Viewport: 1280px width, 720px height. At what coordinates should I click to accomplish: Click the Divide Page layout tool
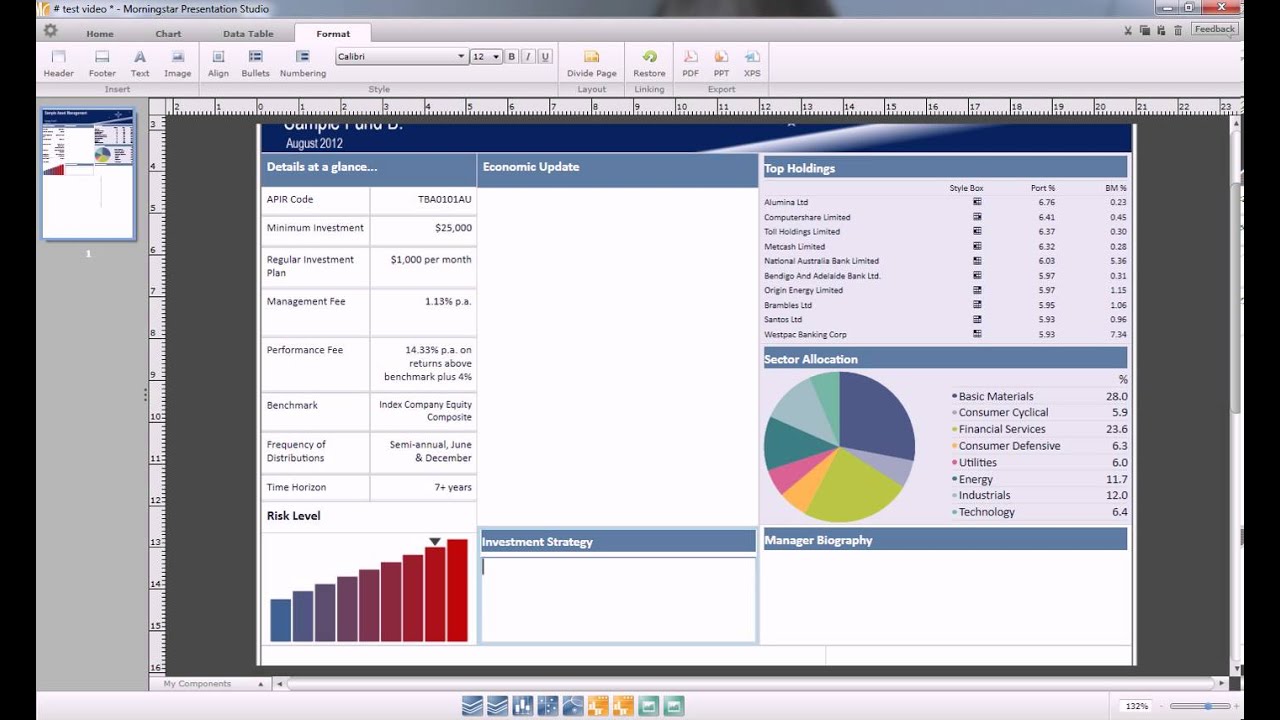tap(592, 64)
